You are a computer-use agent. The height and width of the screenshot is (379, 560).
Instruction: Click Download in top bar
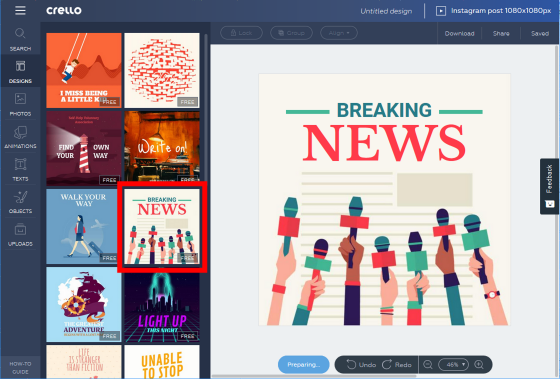(x=459, y=33)
